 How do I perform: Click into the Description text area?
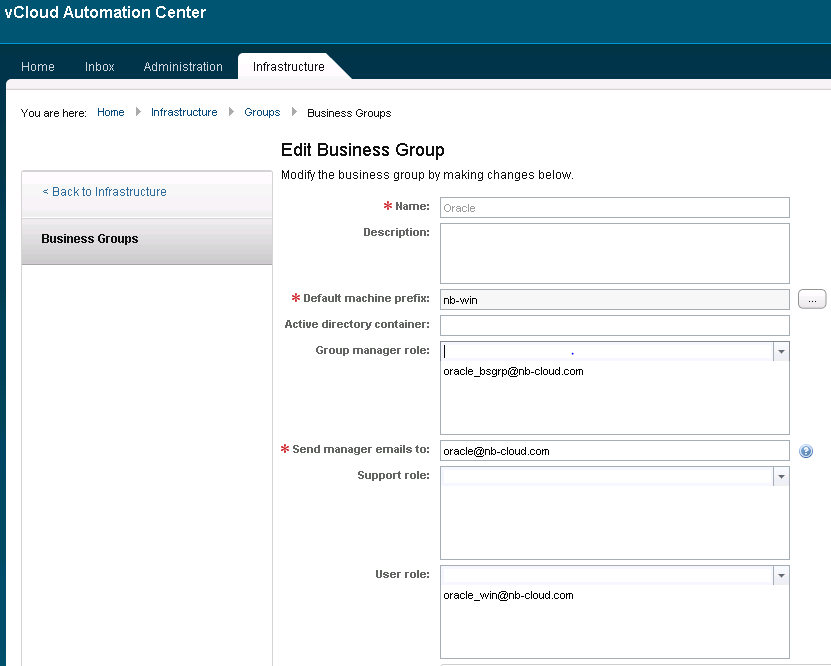615,253
